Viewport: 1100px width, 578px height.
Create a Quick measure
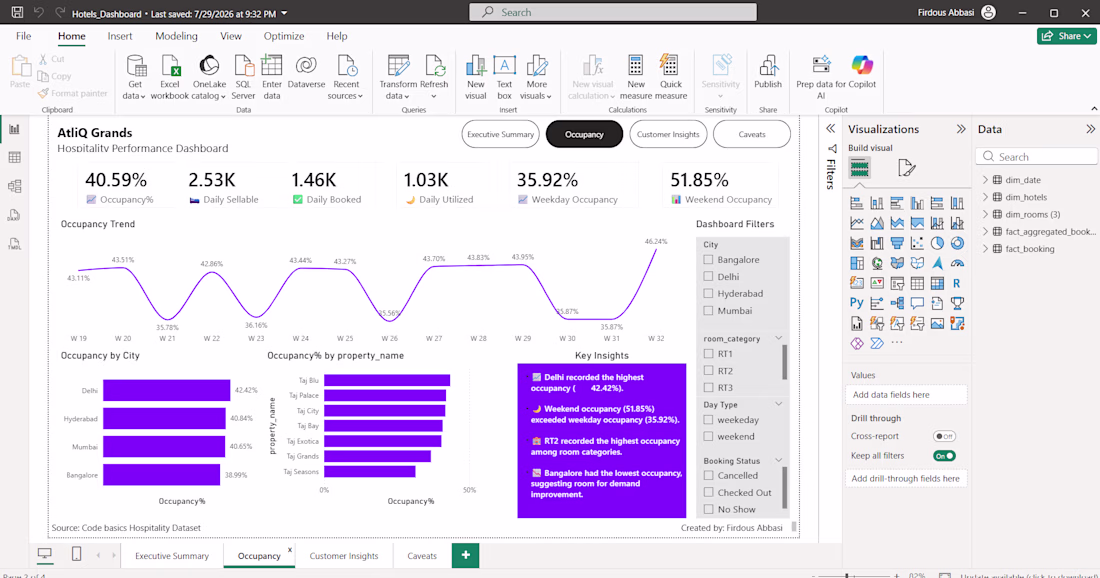(x=671, y=77)
